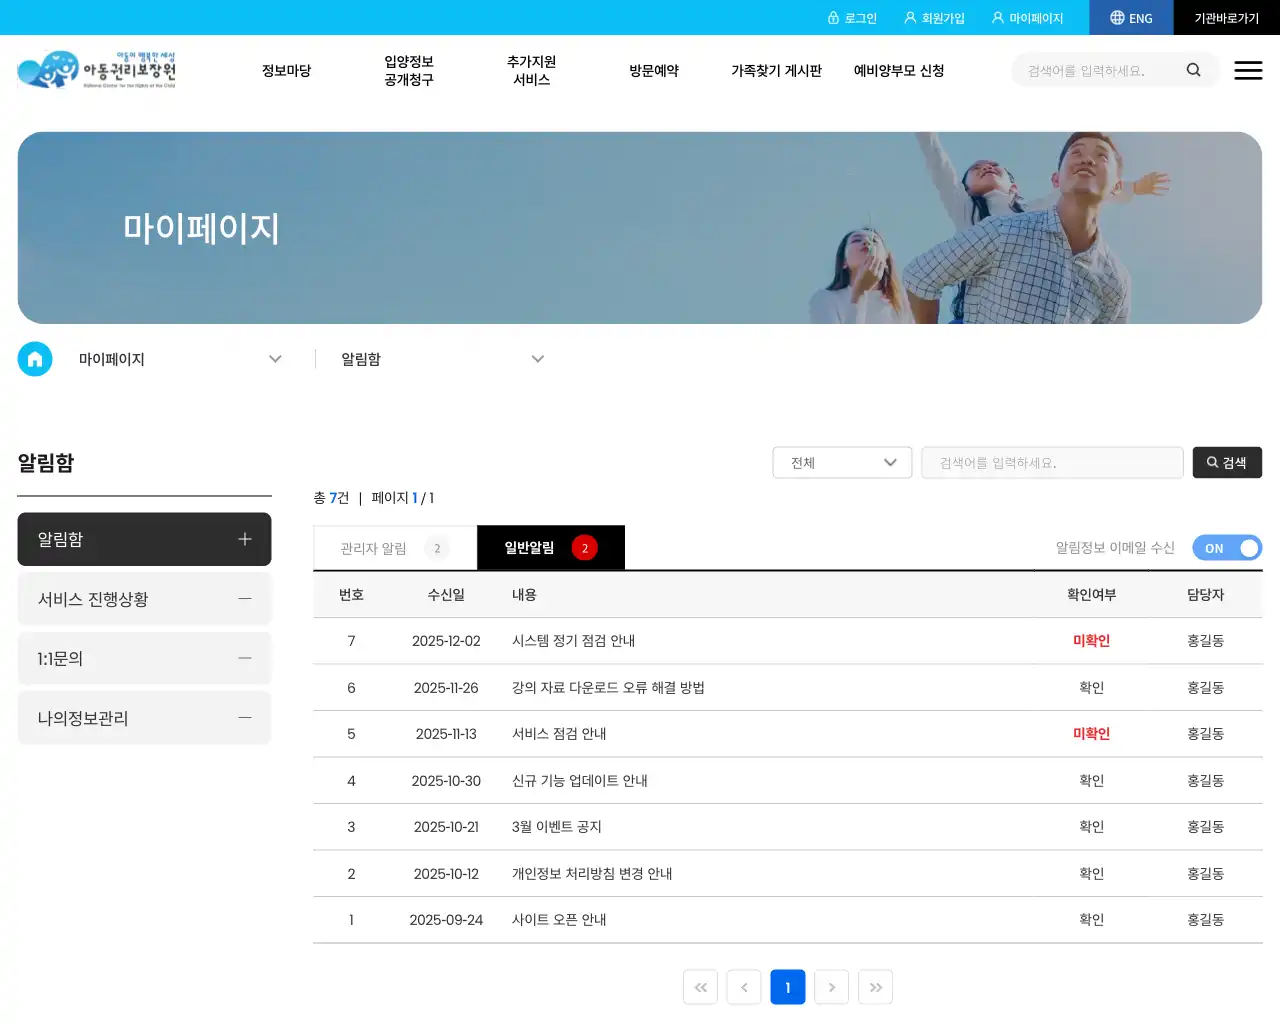Screen dimensions: 1280x1024
Task: Open the 시스템 정기 점검 안내 notification
Action: click(x=571, y=640)
